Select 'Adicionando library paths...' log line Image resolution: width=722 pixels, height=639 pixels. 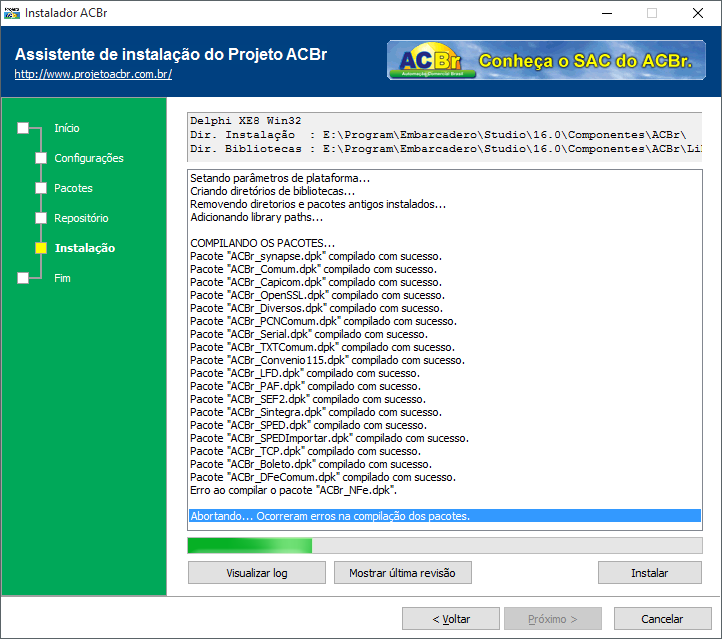[256, 217]
